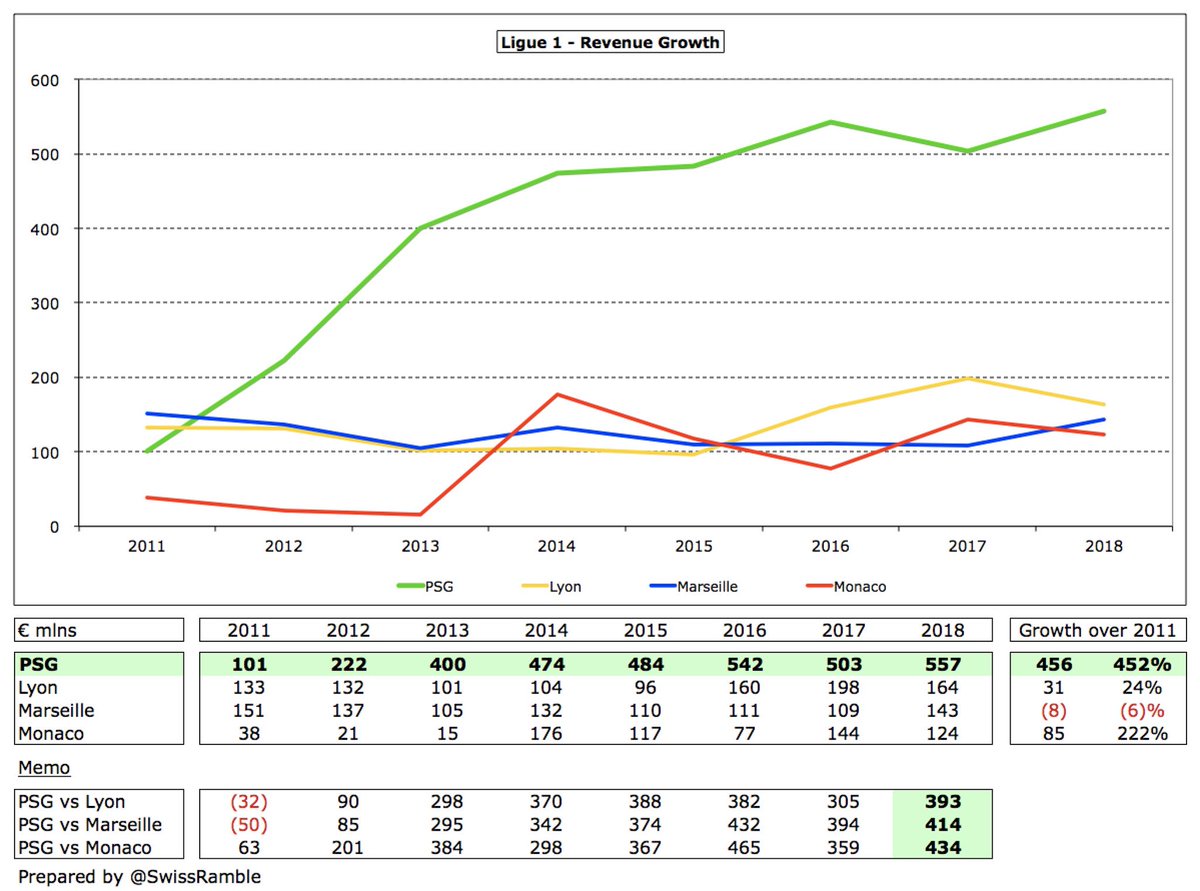The image size is (1200, 891).
Task: Click the chart title 'Ligue 1 - Revenue Growth'
Action: click(x=610, y=42)
